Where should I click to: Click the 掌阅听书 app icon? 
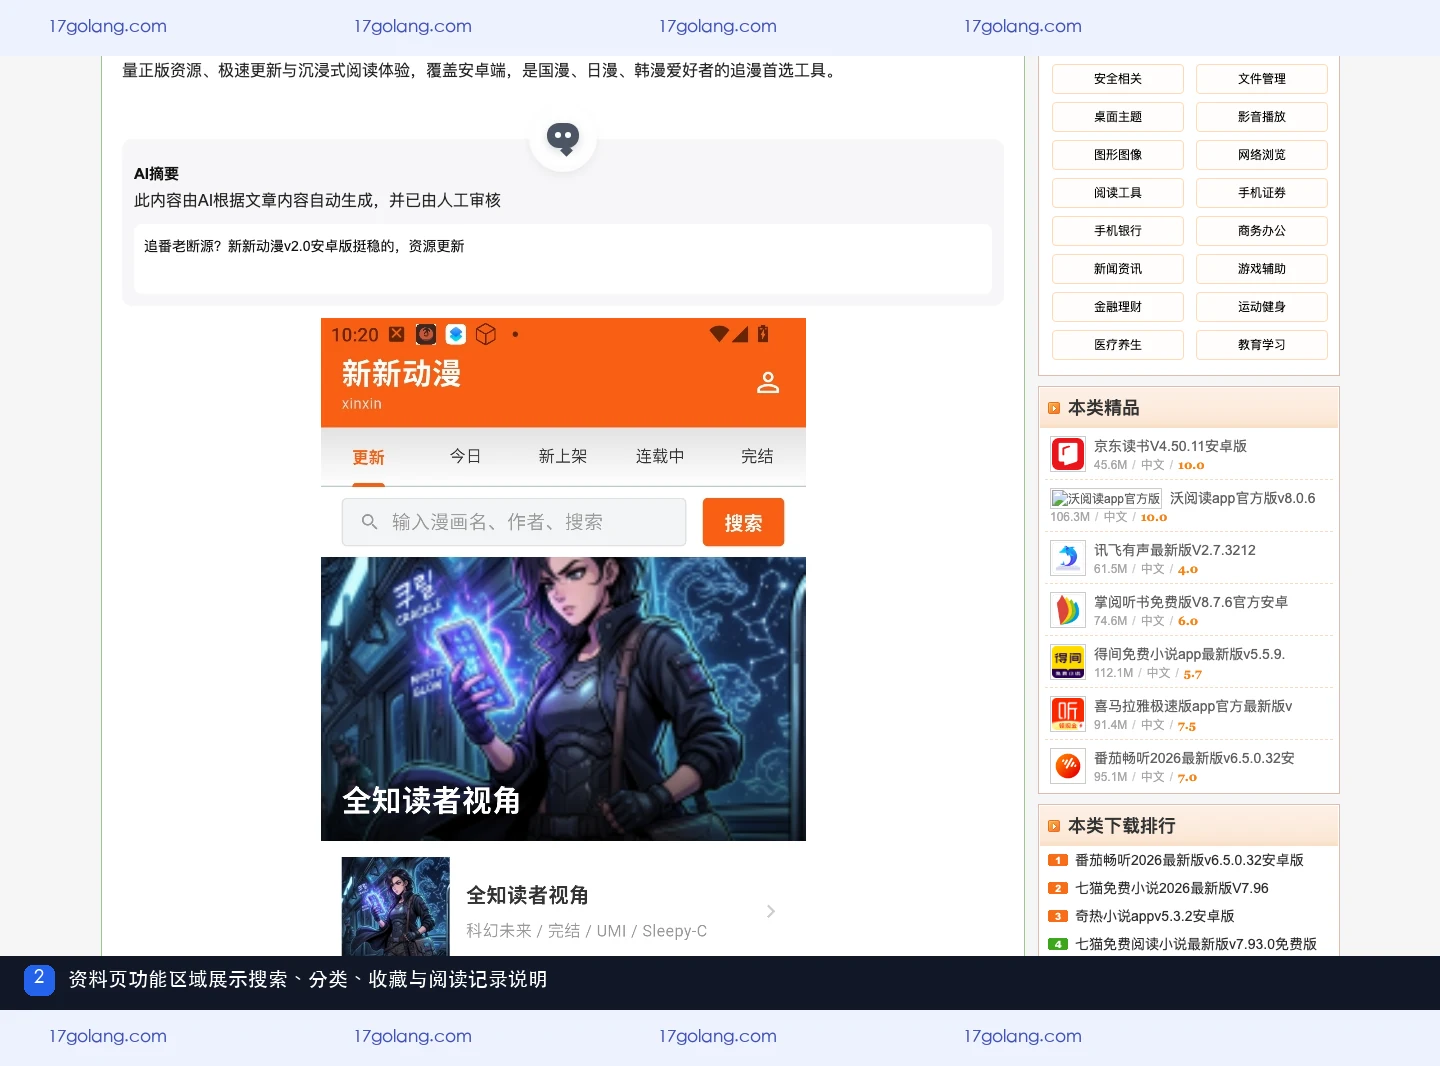1068,610
